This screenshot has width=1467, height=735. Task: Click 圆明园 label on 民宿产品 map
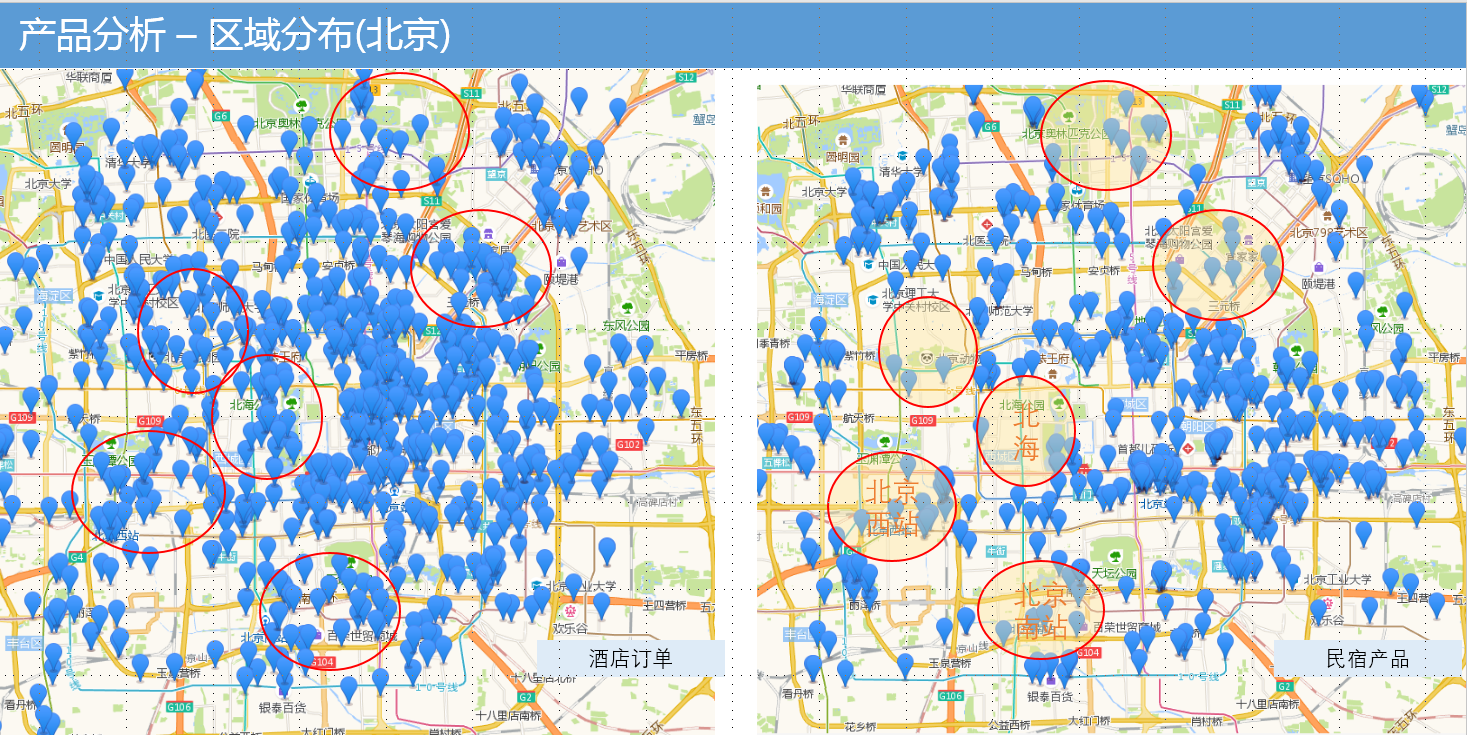[x=843, y=157]
